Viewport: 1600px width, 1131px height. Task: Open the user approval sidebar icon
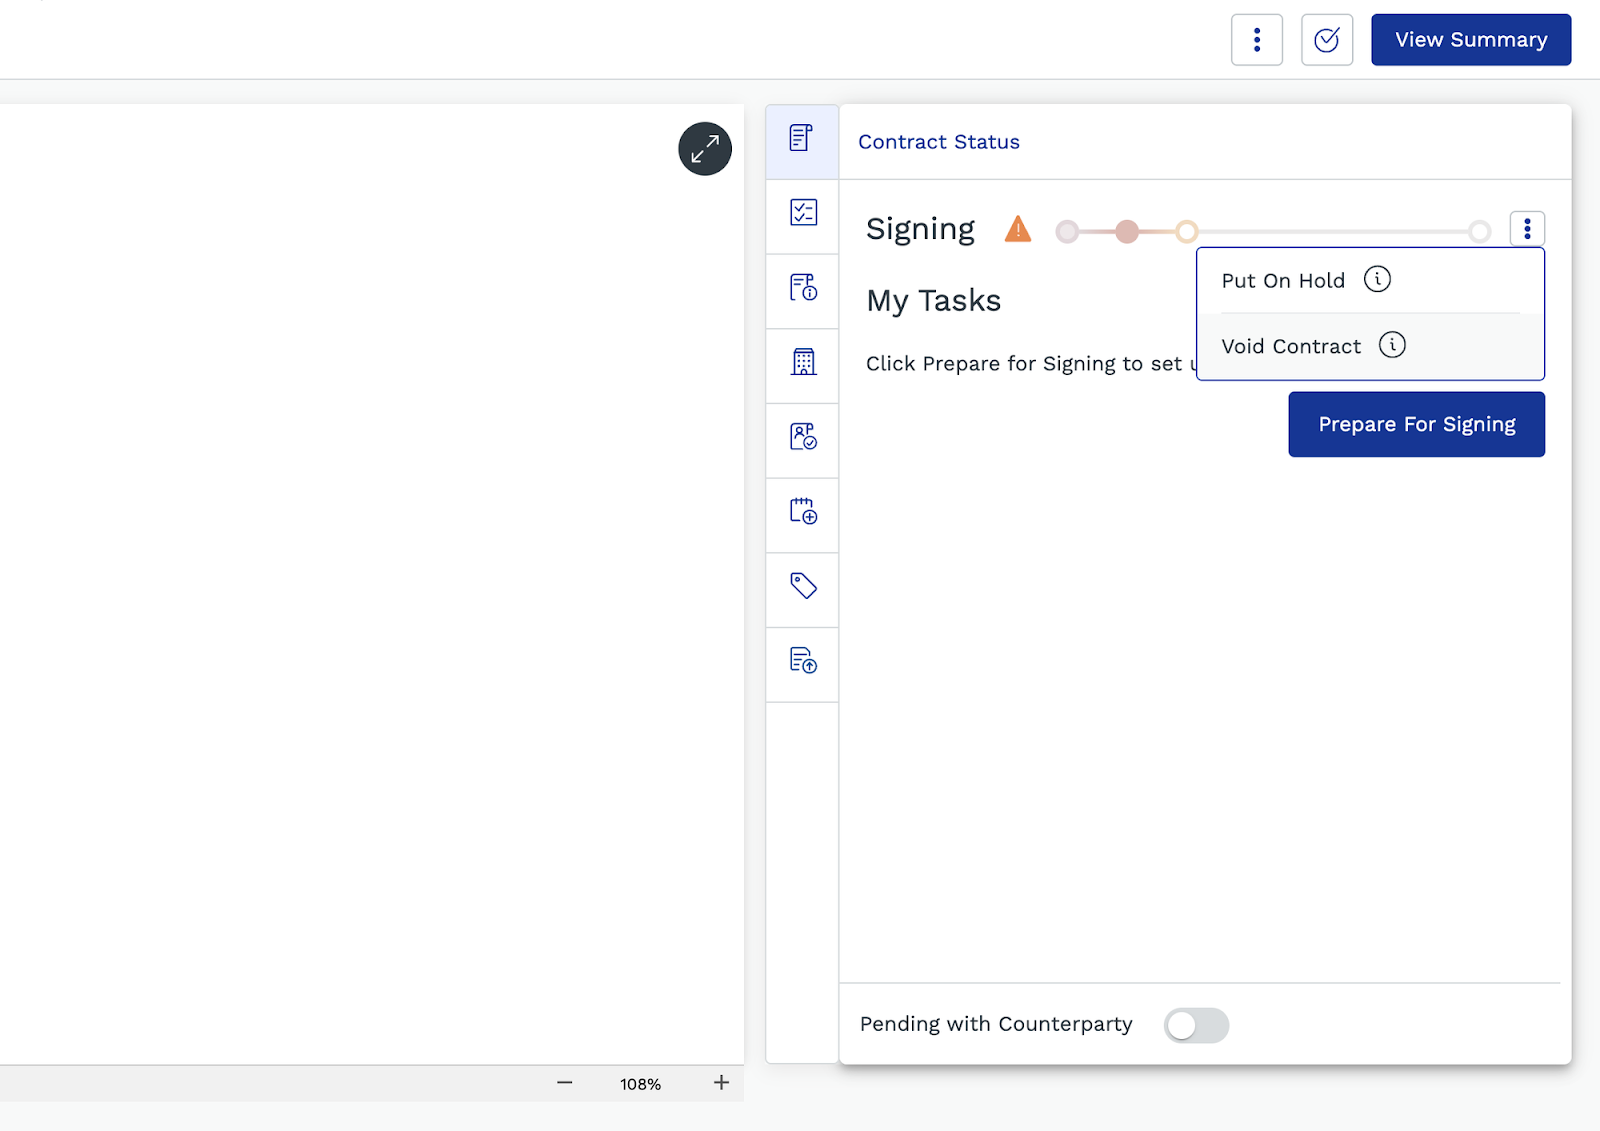(x=802, y=437)
